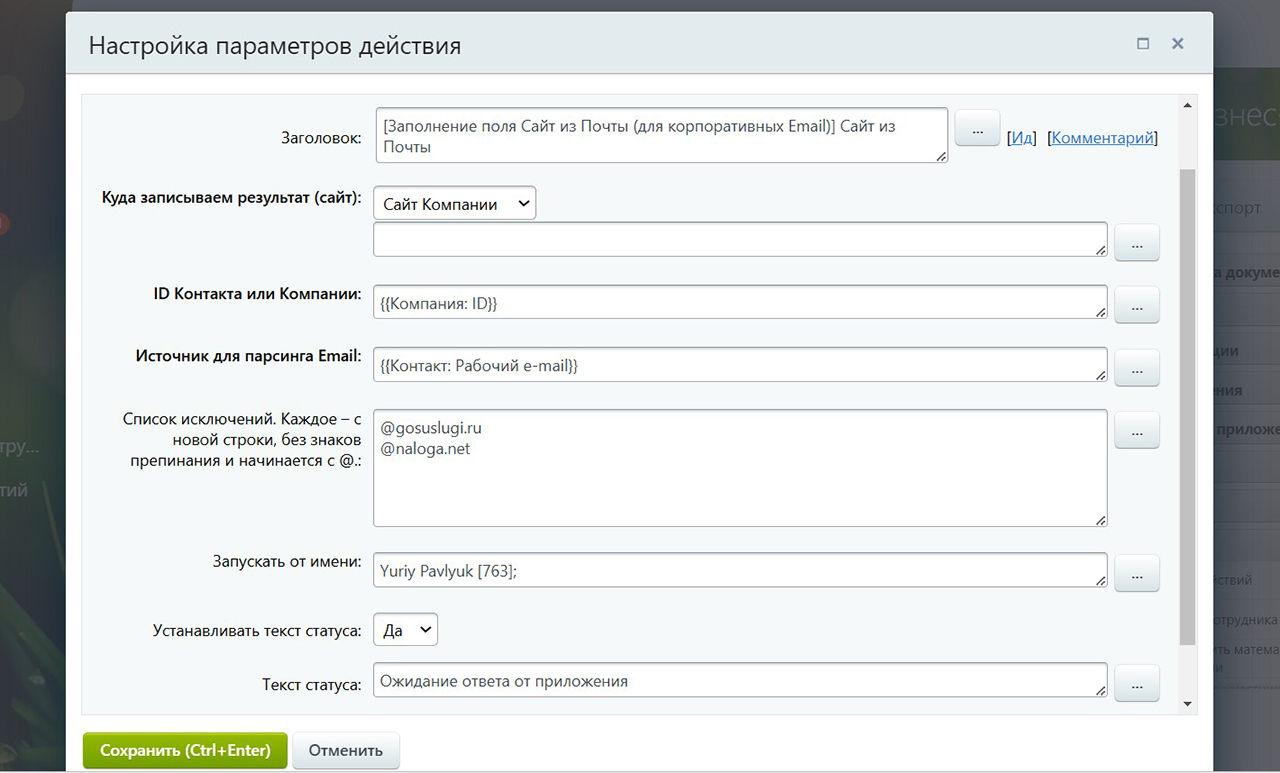Image resolution: width=1280 pixels, height=773 pixels.
Task: Click the ellipsis button beside Заголовок field
Action: point(978,129)
